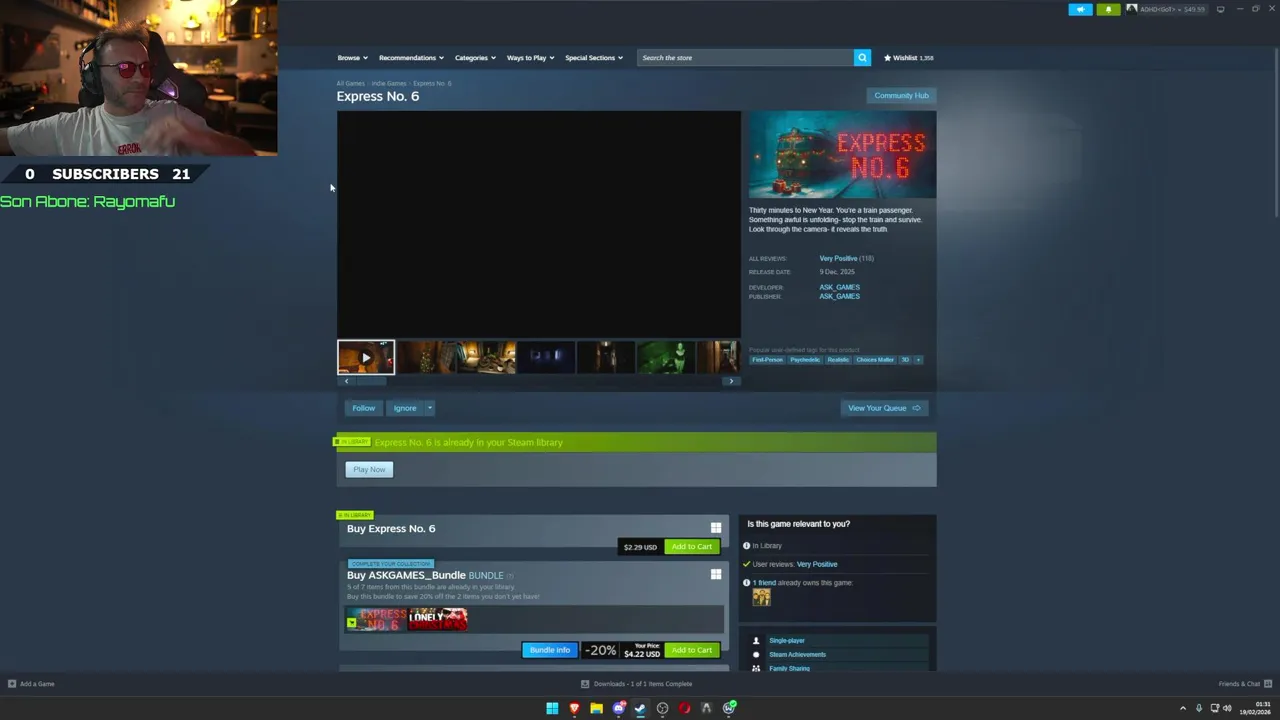
Task: Click the Psychedelic tag
Action: 805,360
